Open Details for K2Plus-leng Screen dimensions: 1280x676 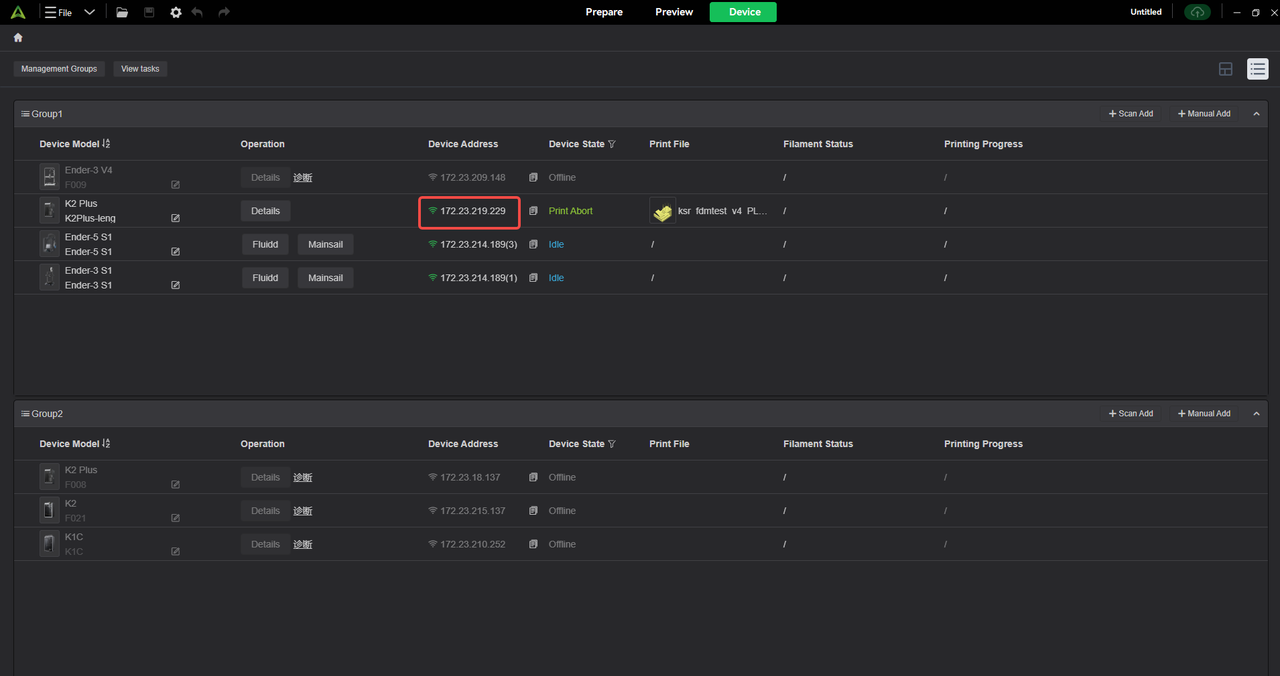click(266, 211)
